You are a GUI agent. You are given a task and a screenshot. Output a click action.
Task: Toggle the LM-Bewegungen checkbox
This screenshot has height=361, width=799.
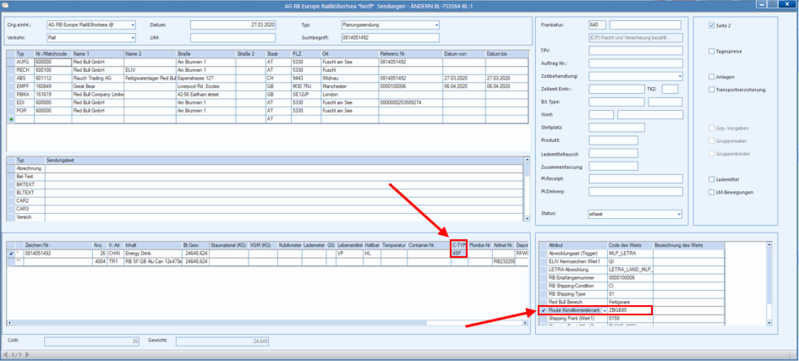click(712, 192)
